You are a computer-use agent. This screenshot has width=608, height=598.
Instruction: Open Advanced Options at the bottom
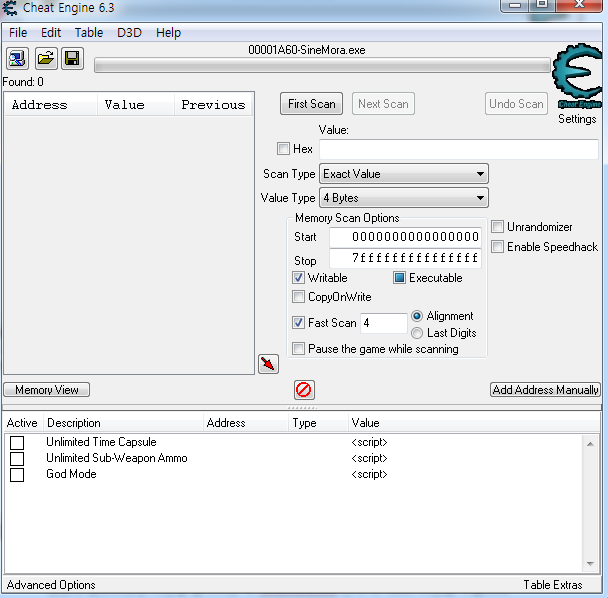pyautogui.click(x=51, y=585)
